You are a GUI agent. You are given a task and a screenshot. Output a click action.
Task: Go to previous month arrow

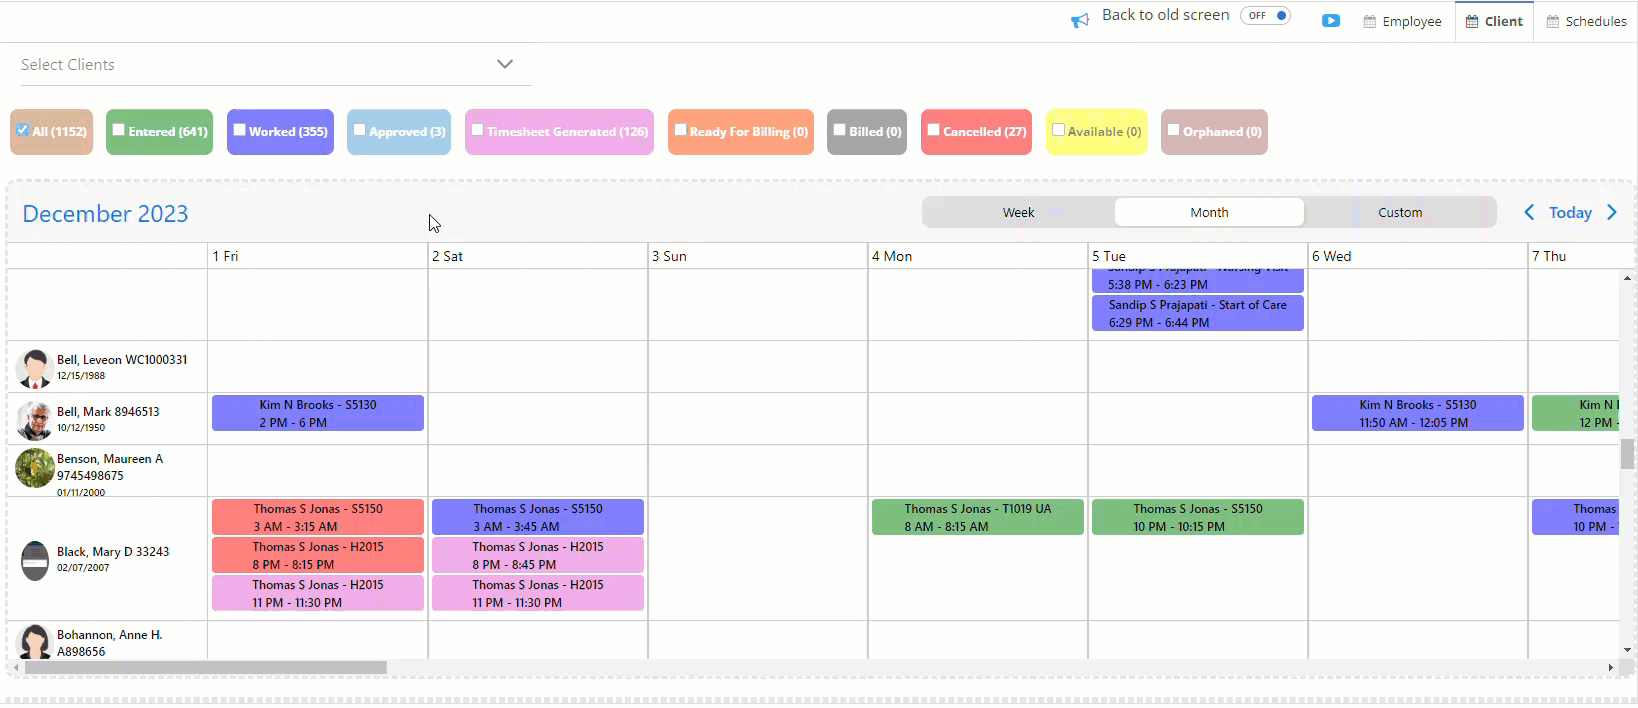pos(1528,212)
